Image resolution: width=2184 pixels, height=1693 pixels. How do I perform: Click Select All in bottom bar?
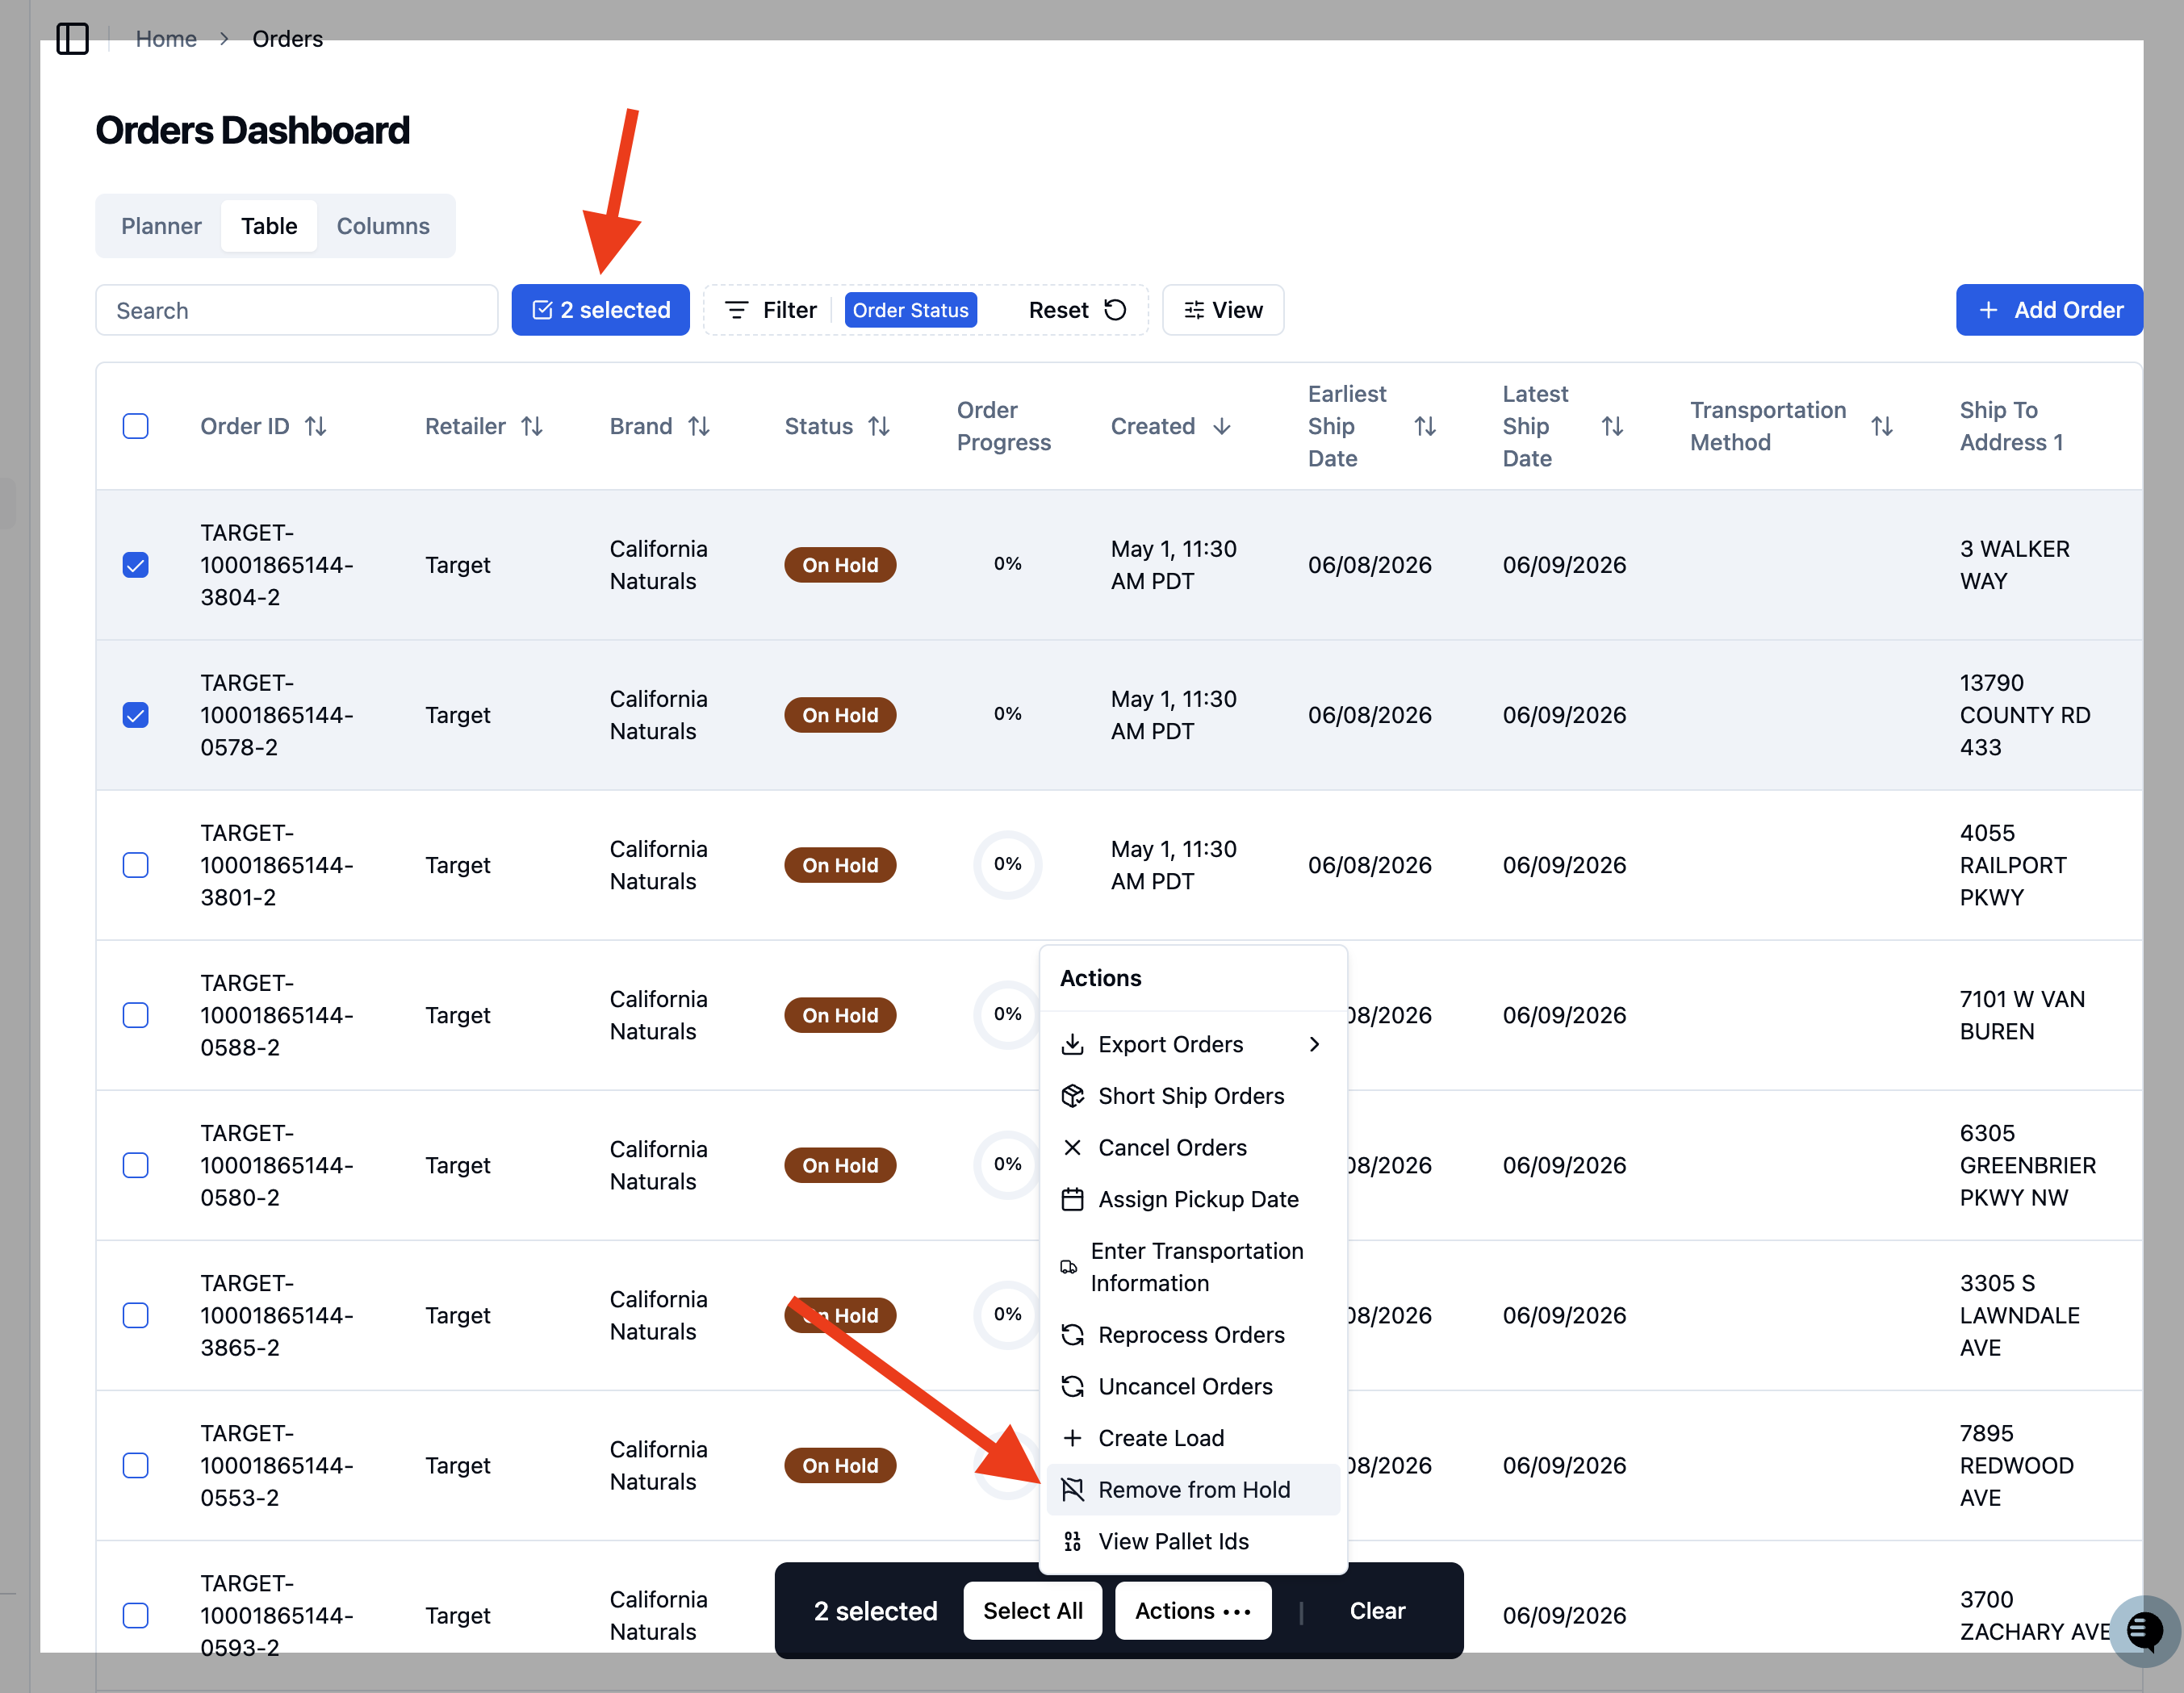click(1032, 1611)
